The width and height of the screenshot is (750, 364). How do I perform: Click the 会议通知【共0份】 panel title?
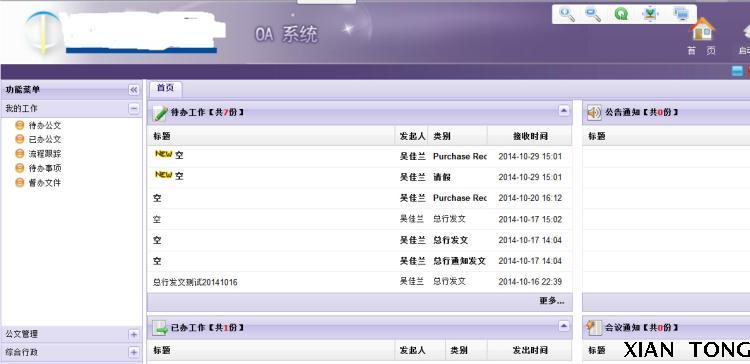(x=642, y=328)
